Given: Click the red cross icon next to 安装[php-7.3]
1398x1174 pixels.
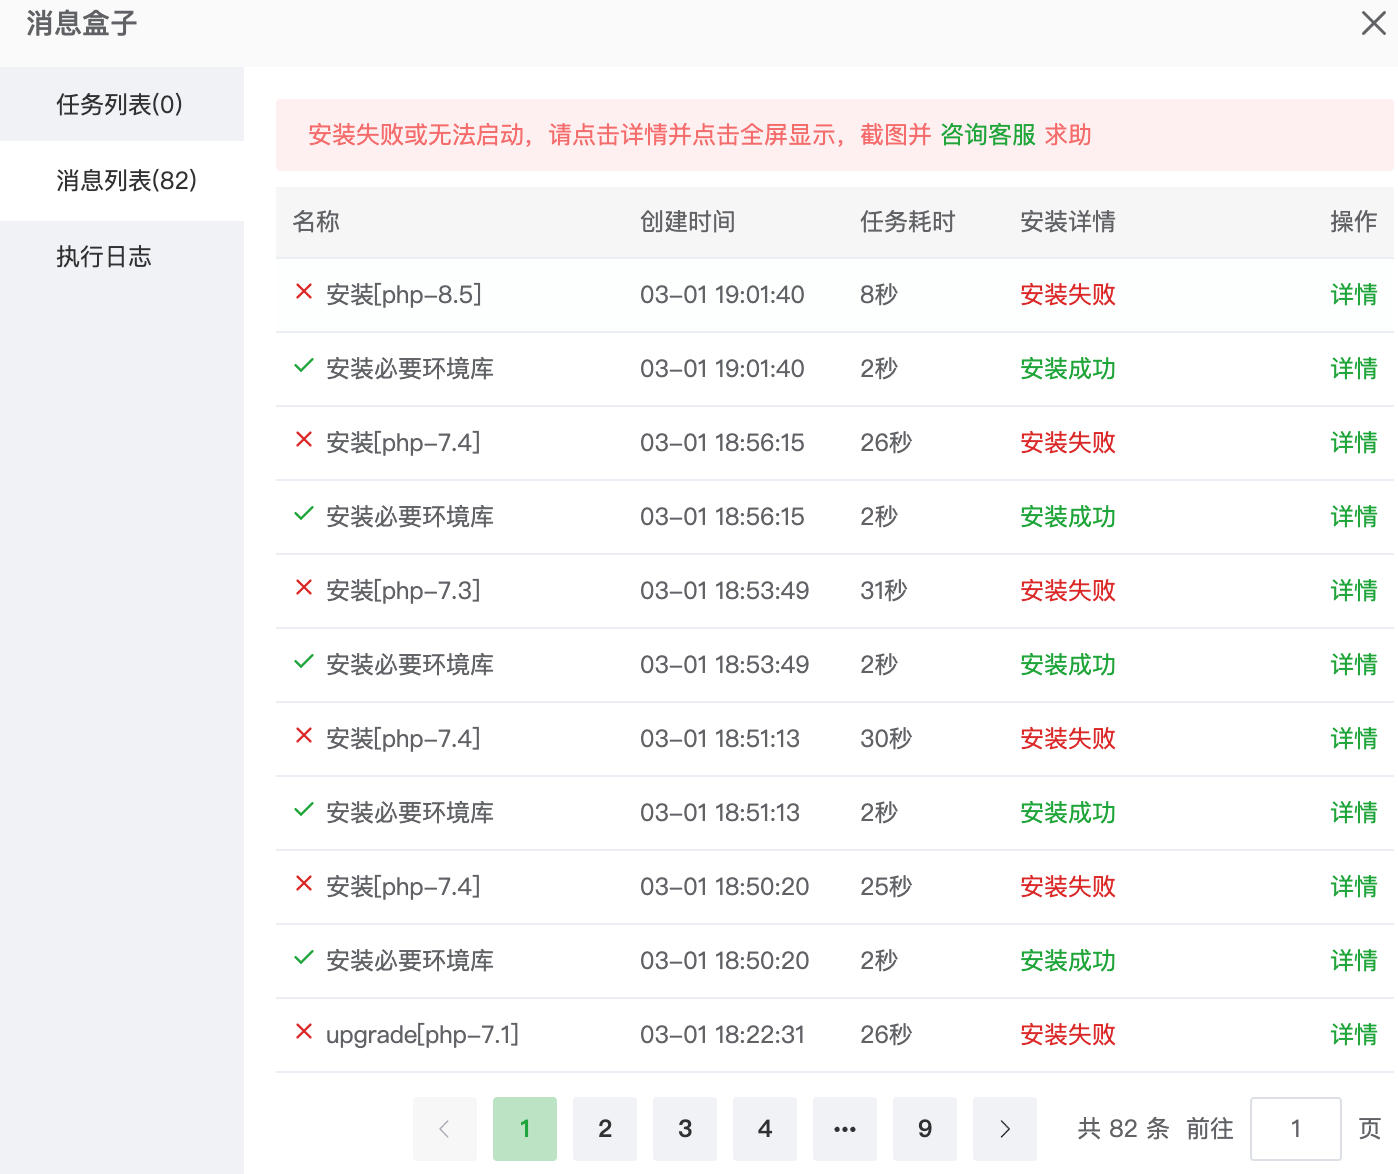Looking at the screenshot, I should click(304, 588).
